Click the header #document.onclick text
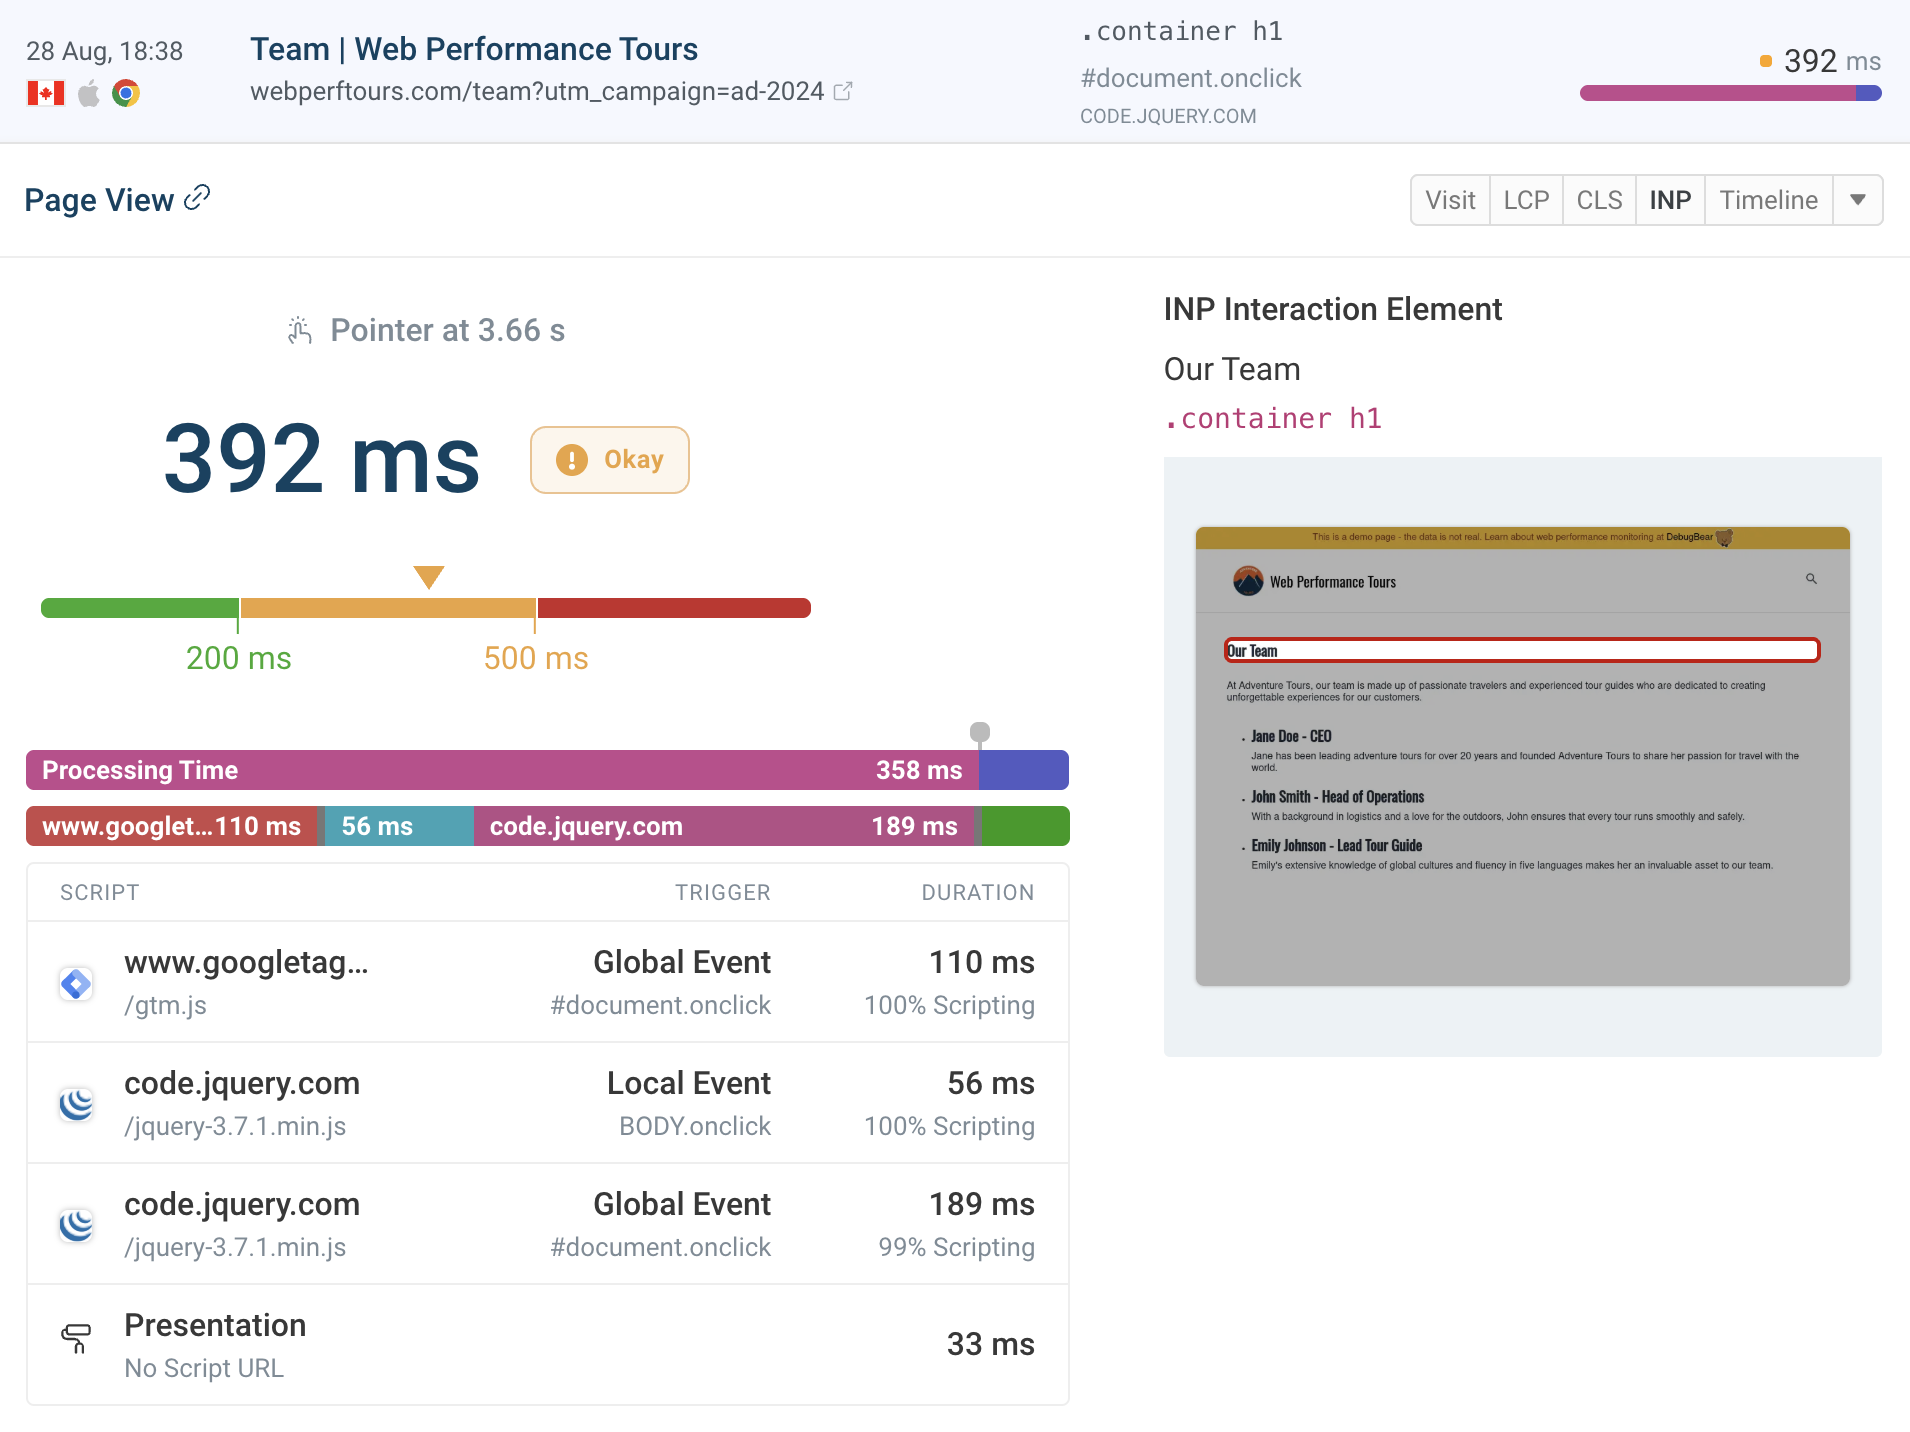Viewport: 1910px width, 1432px height. pos(1190,78)
